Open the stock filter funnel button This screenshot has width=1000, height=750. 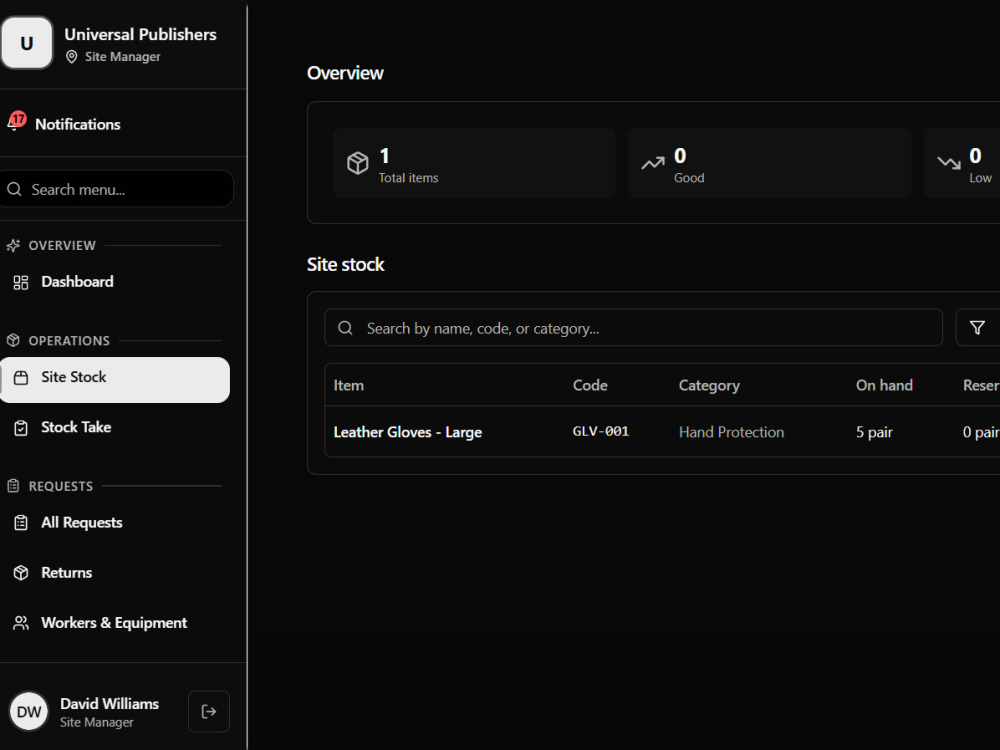[977, 328]
